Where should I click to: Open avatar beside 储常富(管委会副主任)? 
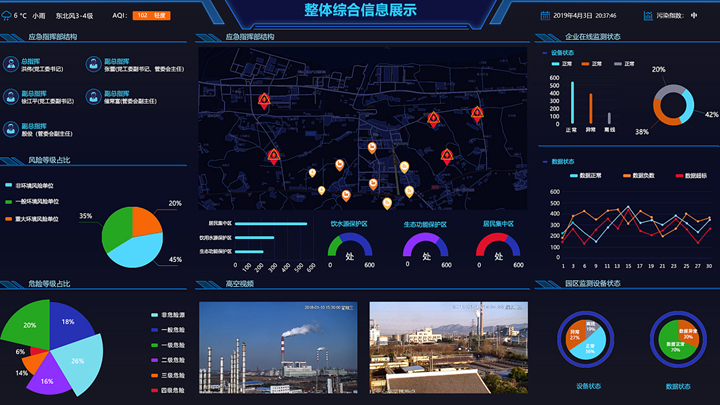point(93,97)
